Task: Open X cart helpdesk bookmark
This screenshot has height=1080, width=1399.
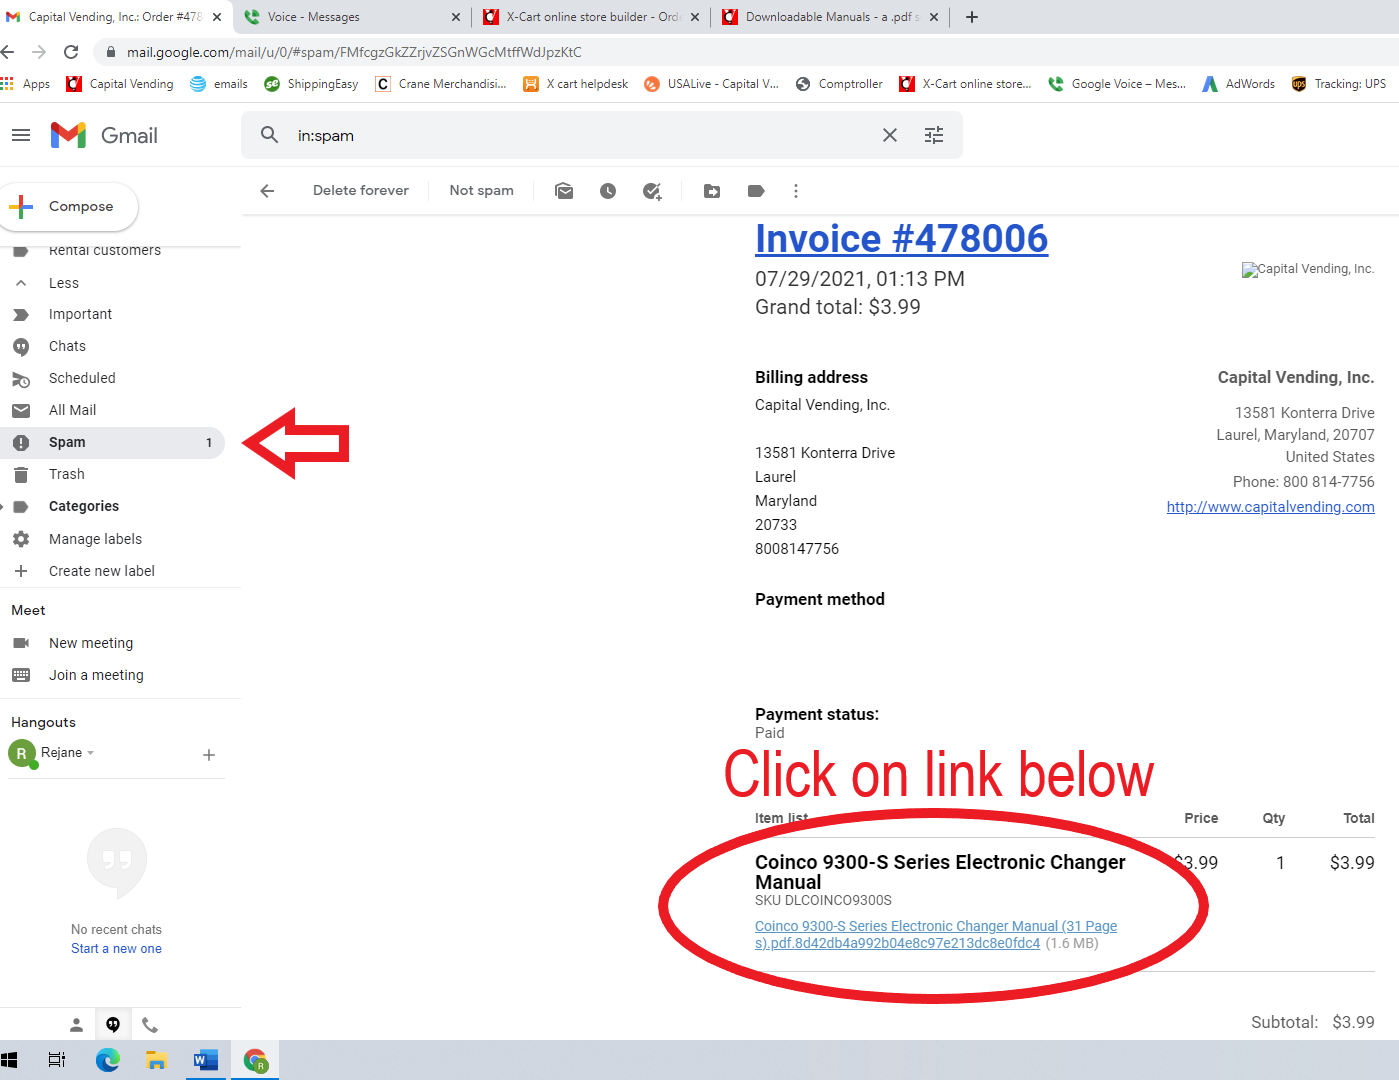Action: (576, 84)
